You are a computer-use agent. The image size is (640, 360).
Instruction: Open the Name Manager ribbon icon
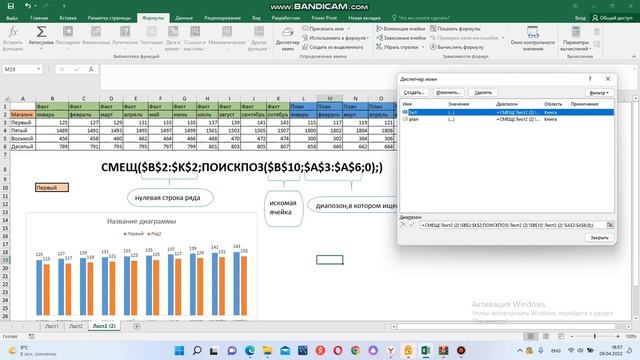[x=287, y=32]
